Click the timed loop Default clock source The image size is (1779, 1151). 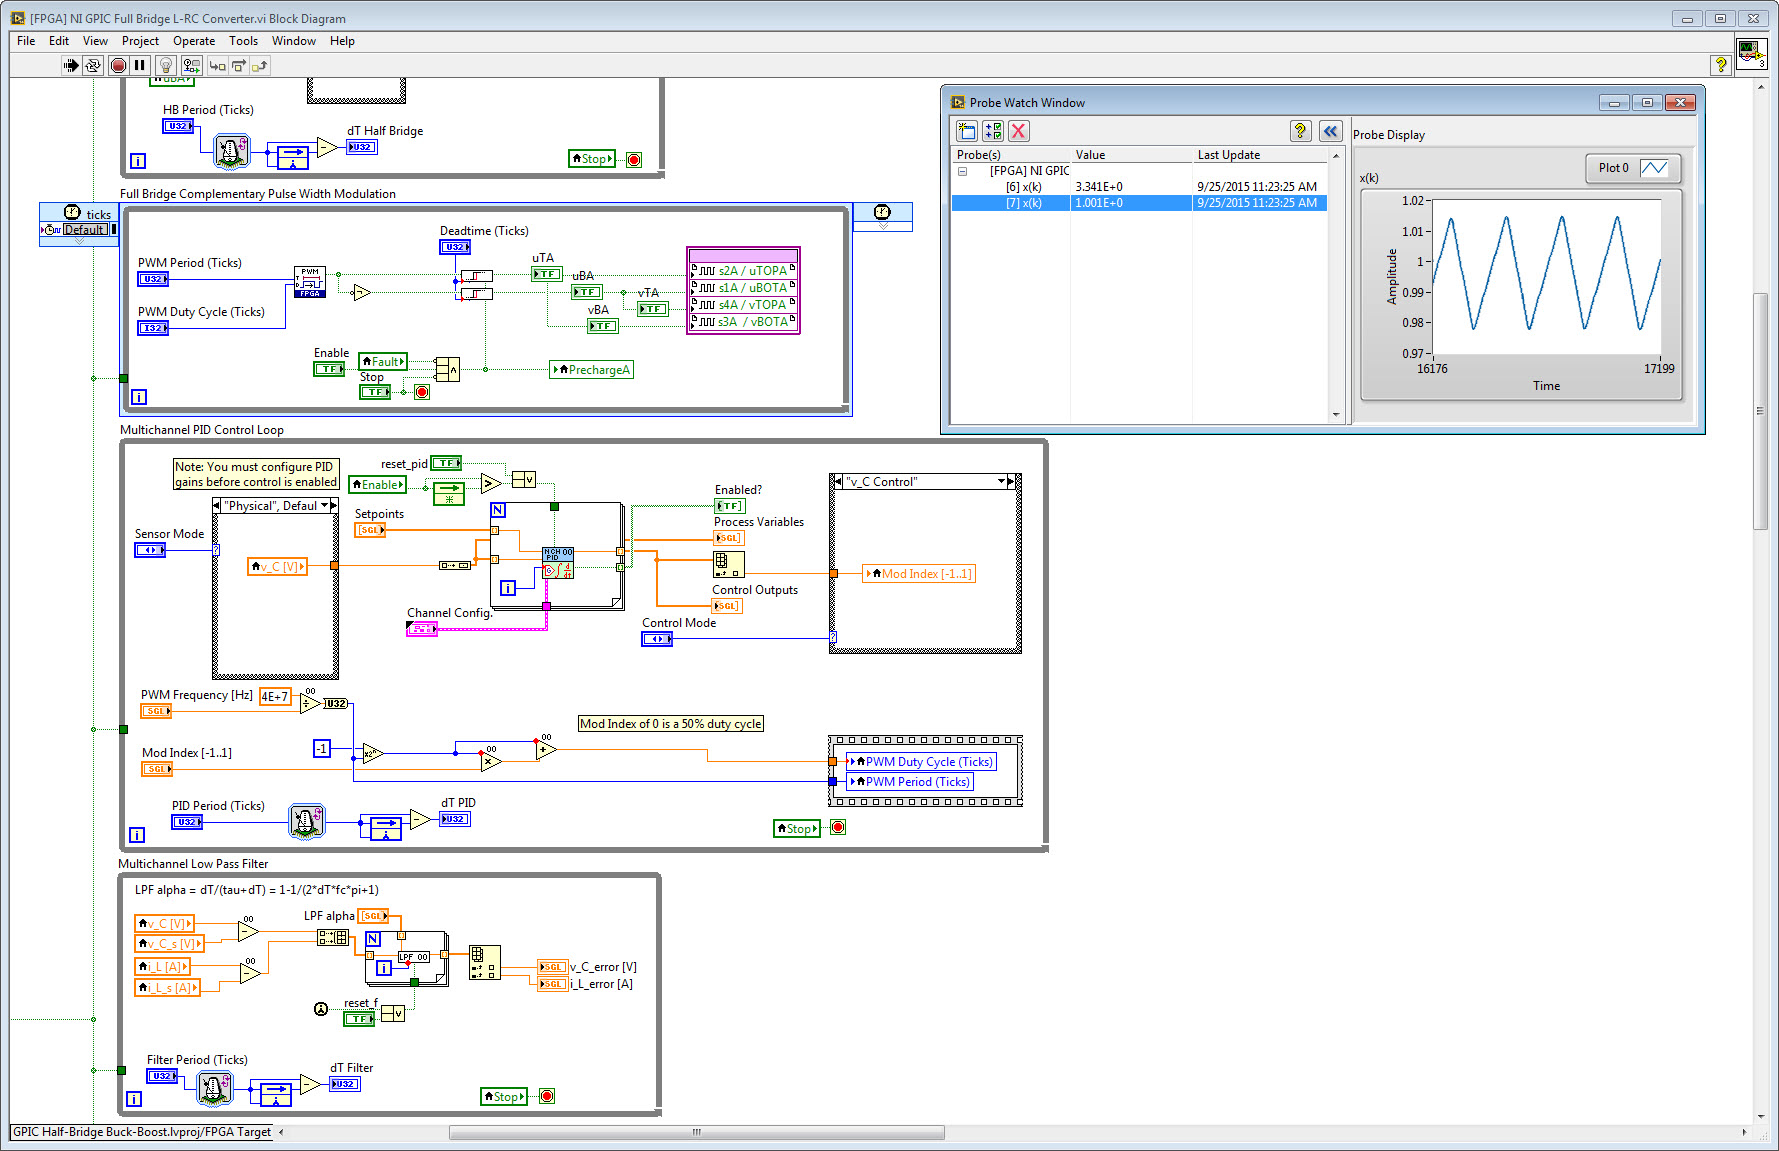pos(84,230)
